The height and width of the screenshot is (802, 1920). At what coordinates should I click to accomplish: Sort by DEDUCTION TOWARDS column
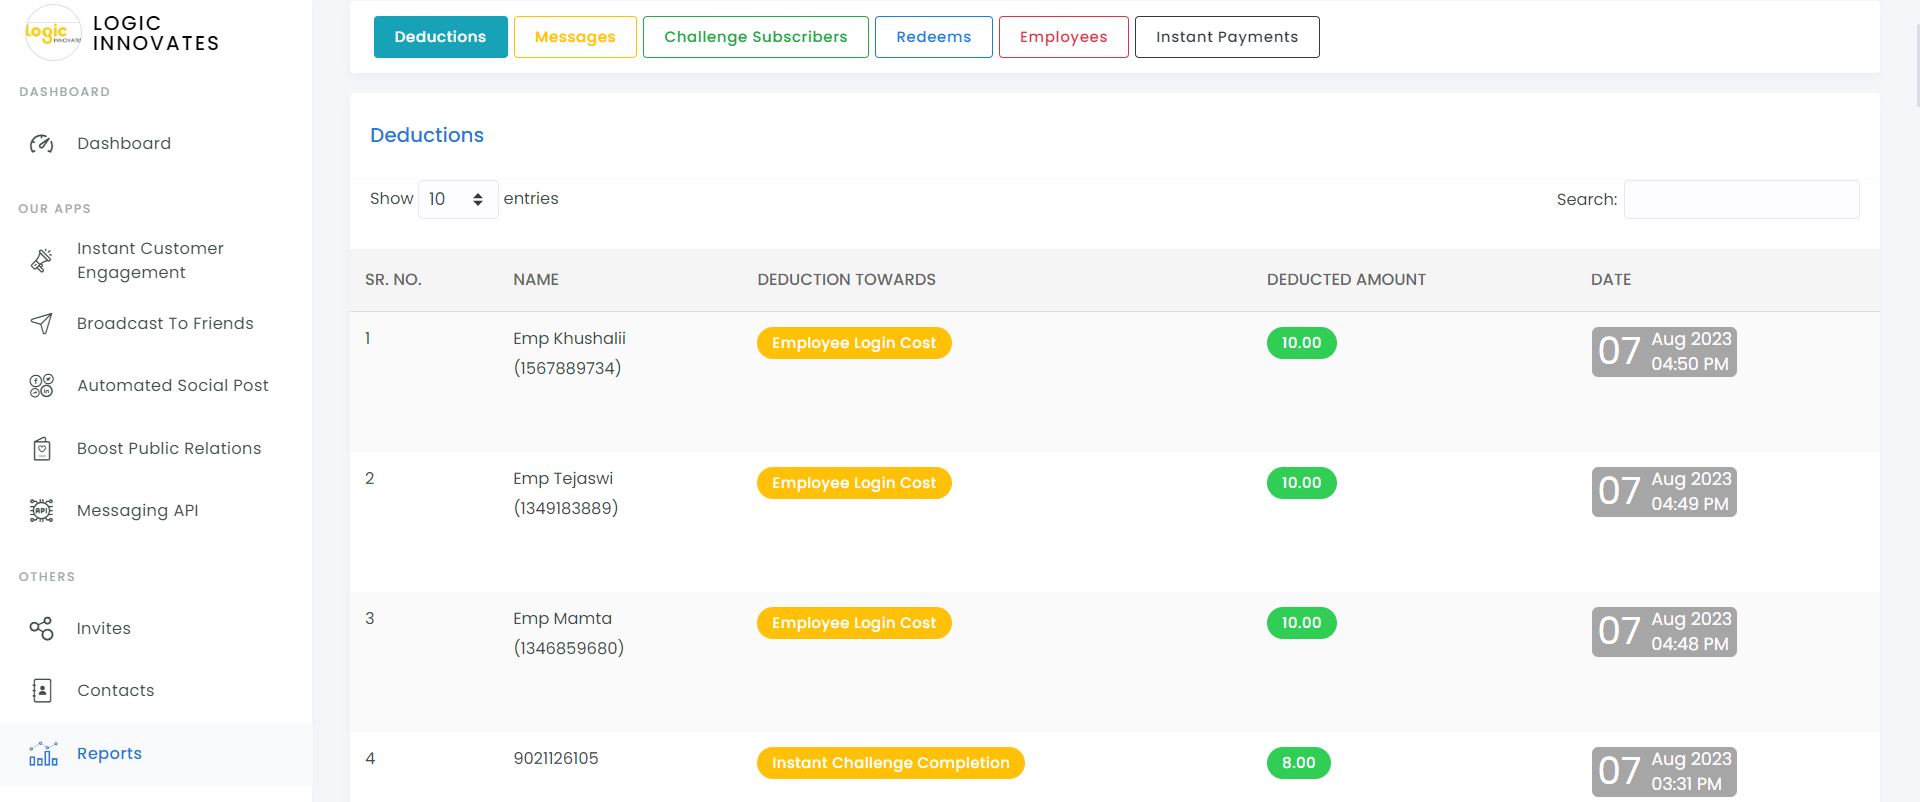pyautogui.click(x=846, y=280)
